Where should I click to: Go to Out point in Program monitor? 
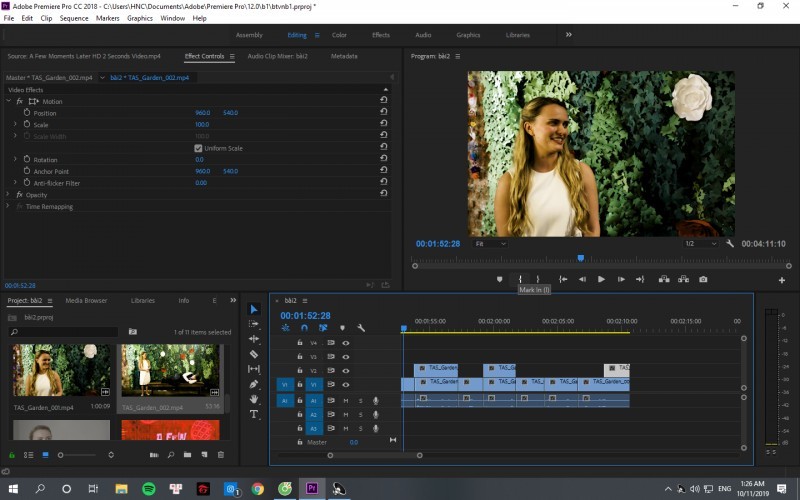tap(640, 279)
